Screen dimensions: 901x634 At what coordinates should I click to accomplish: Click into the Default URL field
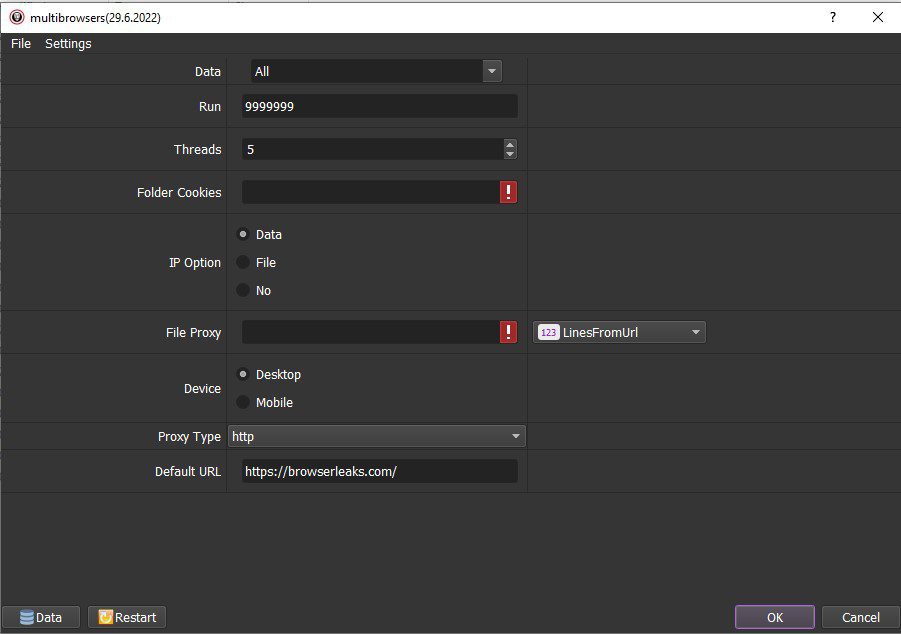[379, 471]
